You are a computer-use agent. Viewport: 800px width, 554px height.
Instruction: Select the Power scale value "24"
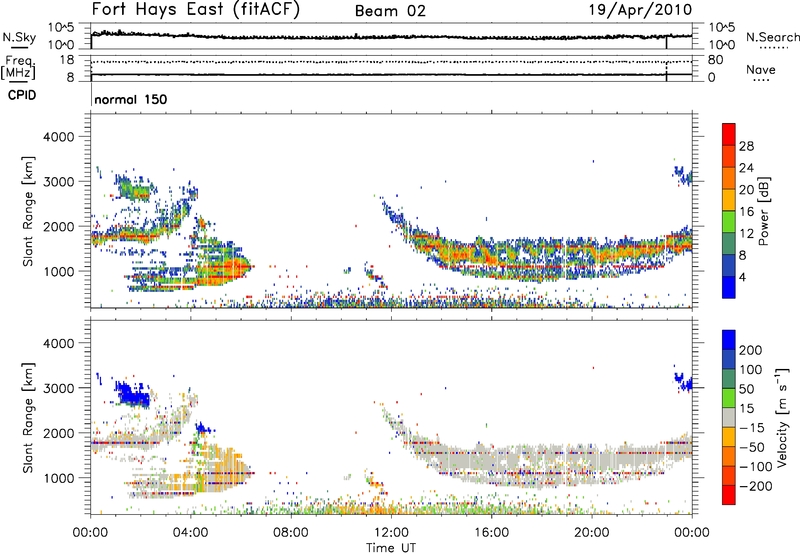pos(746,168)
